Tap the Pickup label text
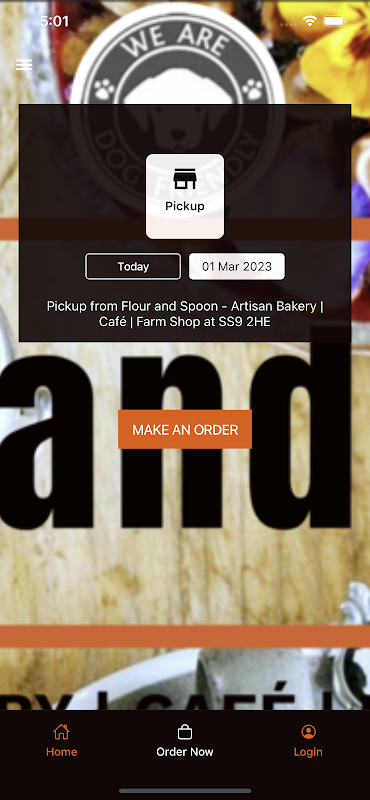Viewport: 370px width, 800px height. point(185,206)
